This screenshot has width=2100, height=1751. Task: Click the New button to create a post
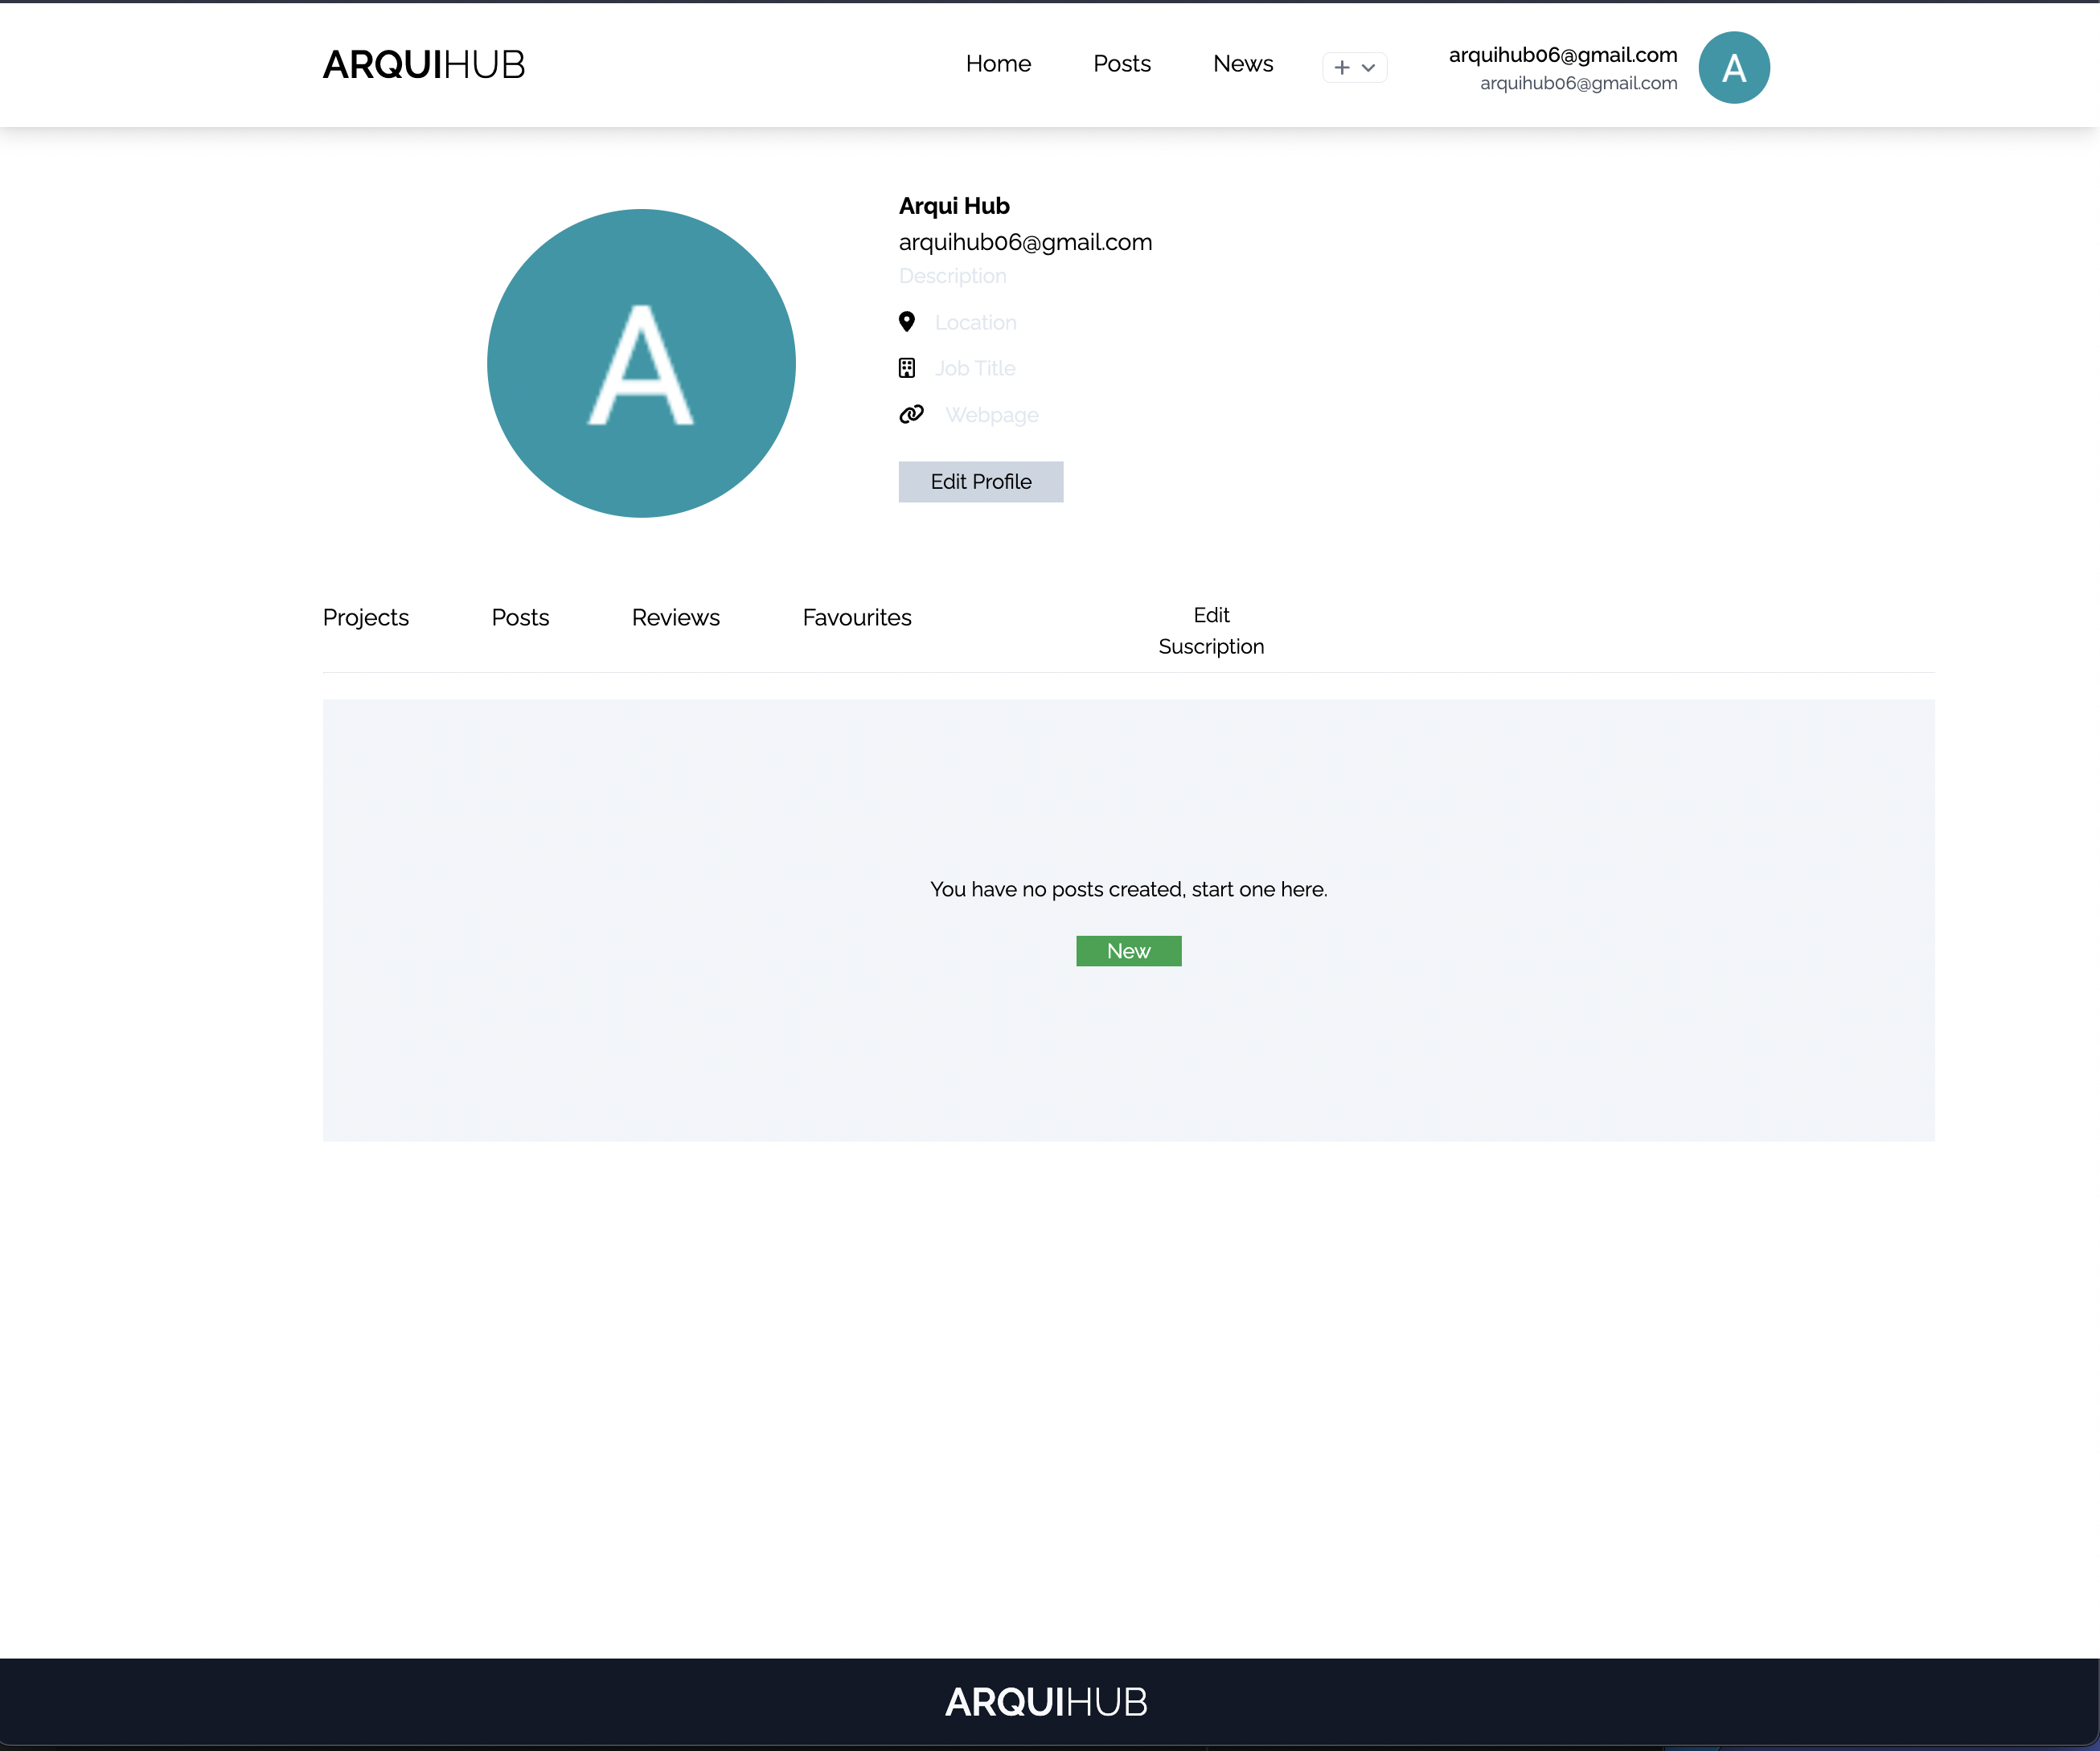[x=1128, y=950]
